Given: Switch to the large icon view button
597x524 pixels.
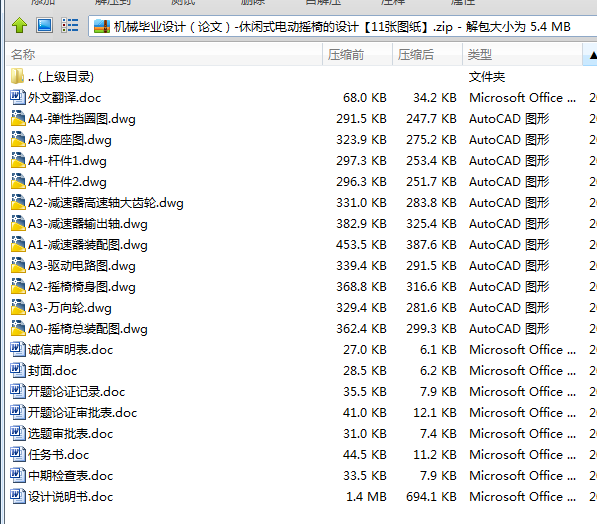Looking at the screenshot, I should point(44,25).
